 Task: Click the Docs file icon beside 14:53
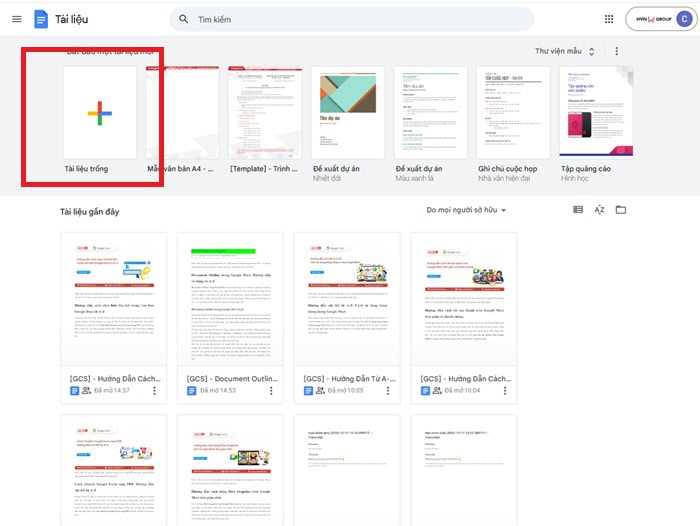tap(192, 391)
